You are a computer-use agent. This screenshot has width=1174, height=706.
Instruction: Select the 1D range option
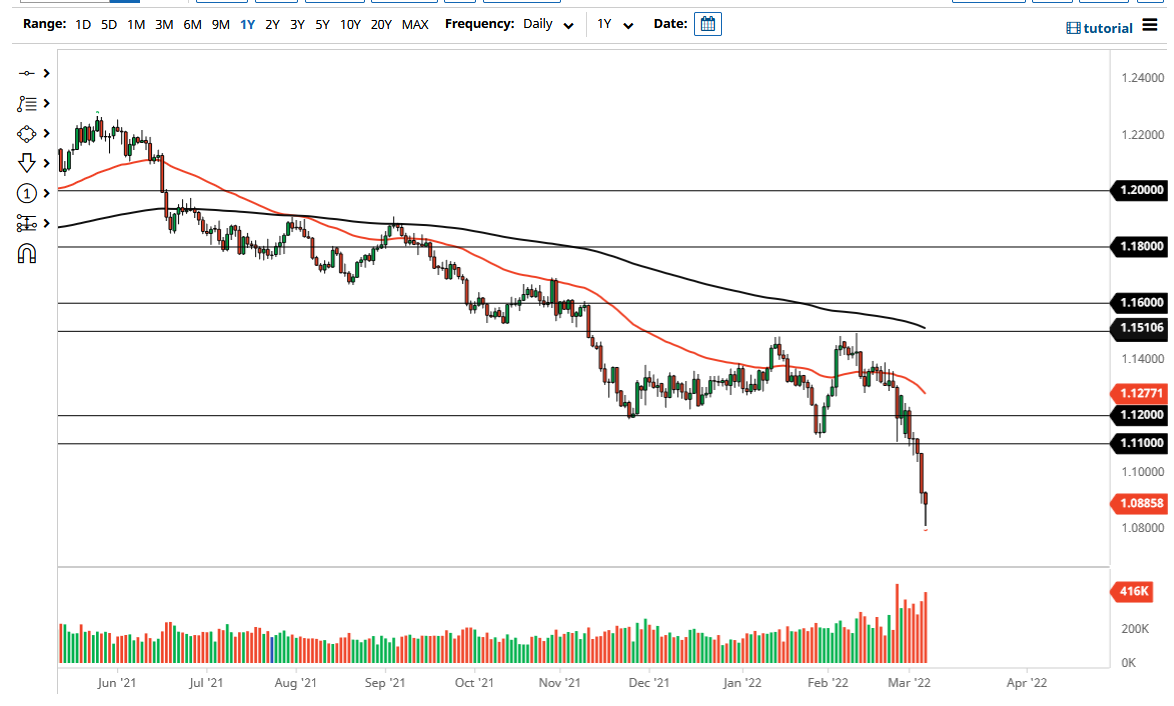tap(82, 24)
